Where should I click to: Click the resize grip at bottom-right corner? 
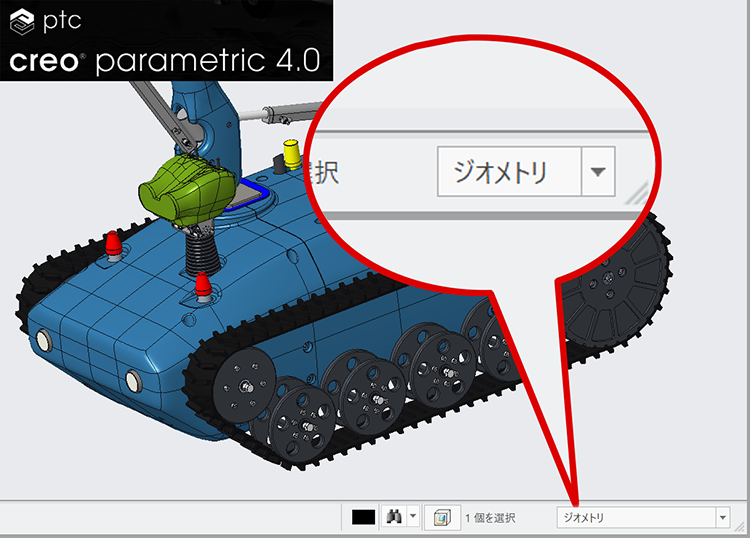pyautogui.click(x=742, y=530)
